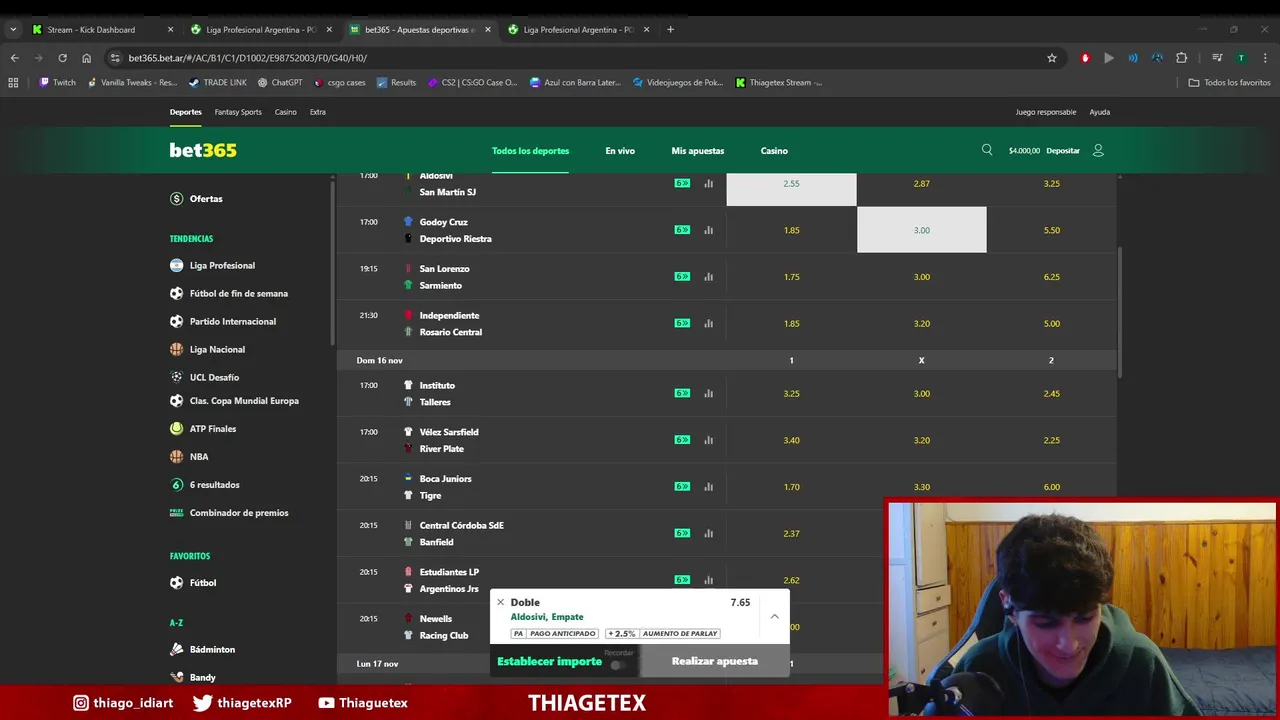This screenshot has width=1280, height=720.
Task: Open Todos los favoritos bookmarks folder
Action: [1229, 82]
